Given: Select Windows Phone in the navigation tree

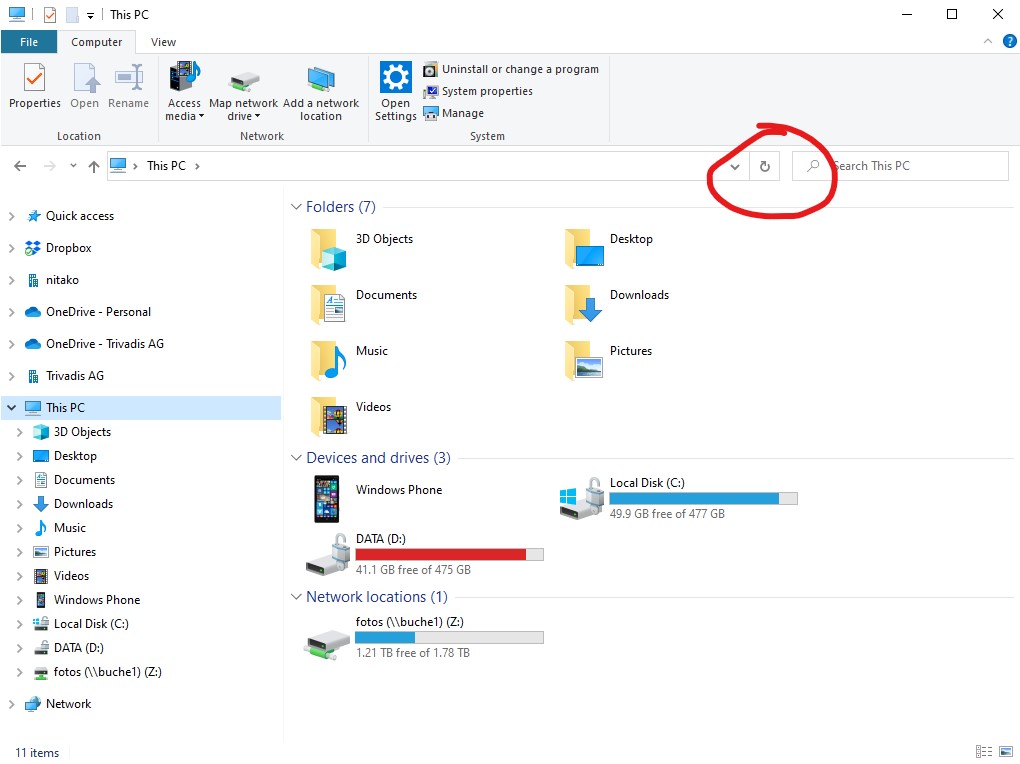Looking at the screenshot, I should click(97, 600).
